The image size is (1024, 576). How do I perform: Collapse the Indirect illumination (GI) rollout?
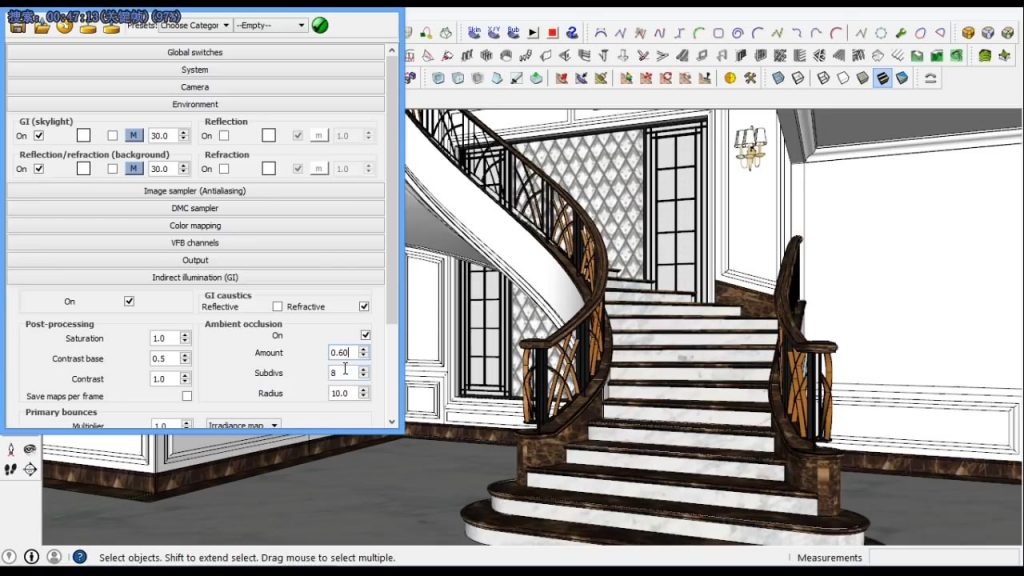(195, 277)
